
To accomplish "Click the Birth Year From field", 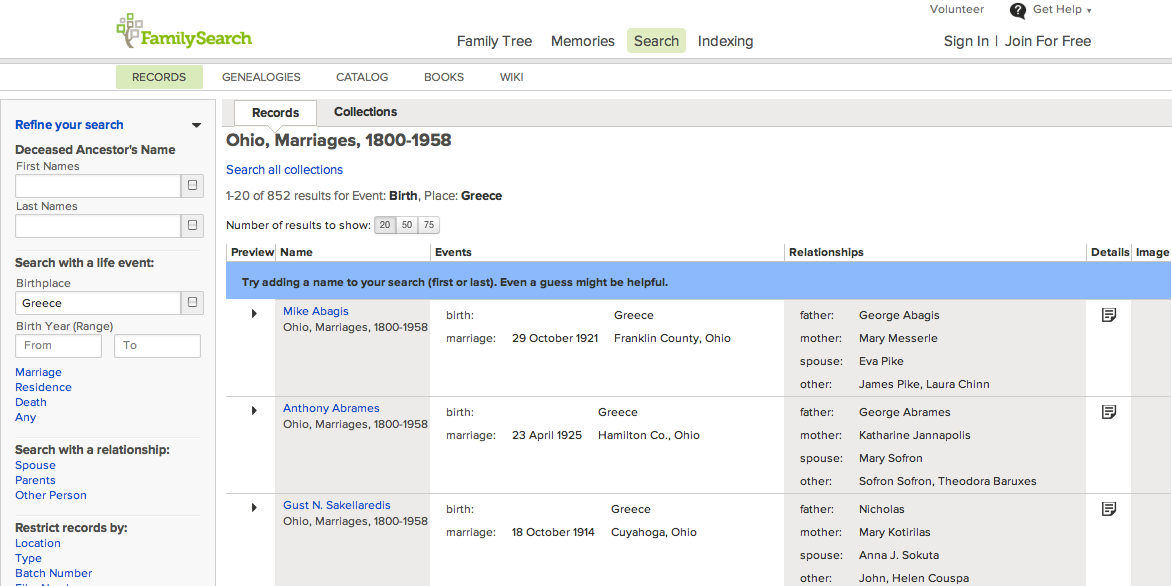I will pyautogui.click(x=58, y=345).
